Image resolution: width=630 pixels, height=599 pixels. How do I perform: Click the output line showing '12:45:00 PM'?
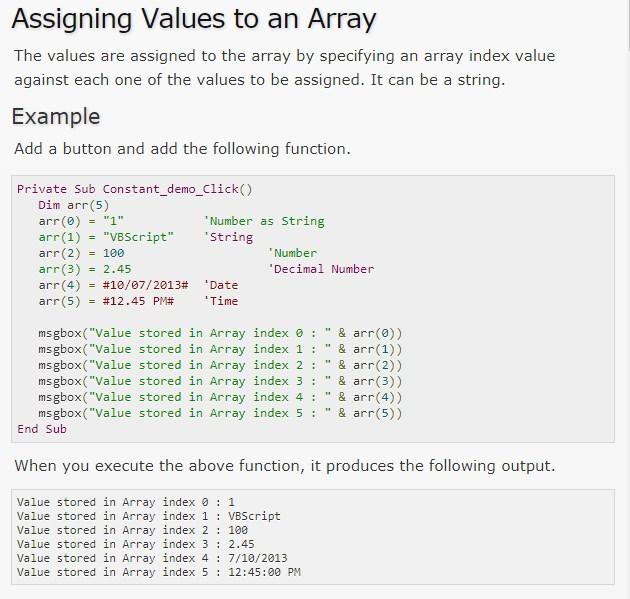159,572
